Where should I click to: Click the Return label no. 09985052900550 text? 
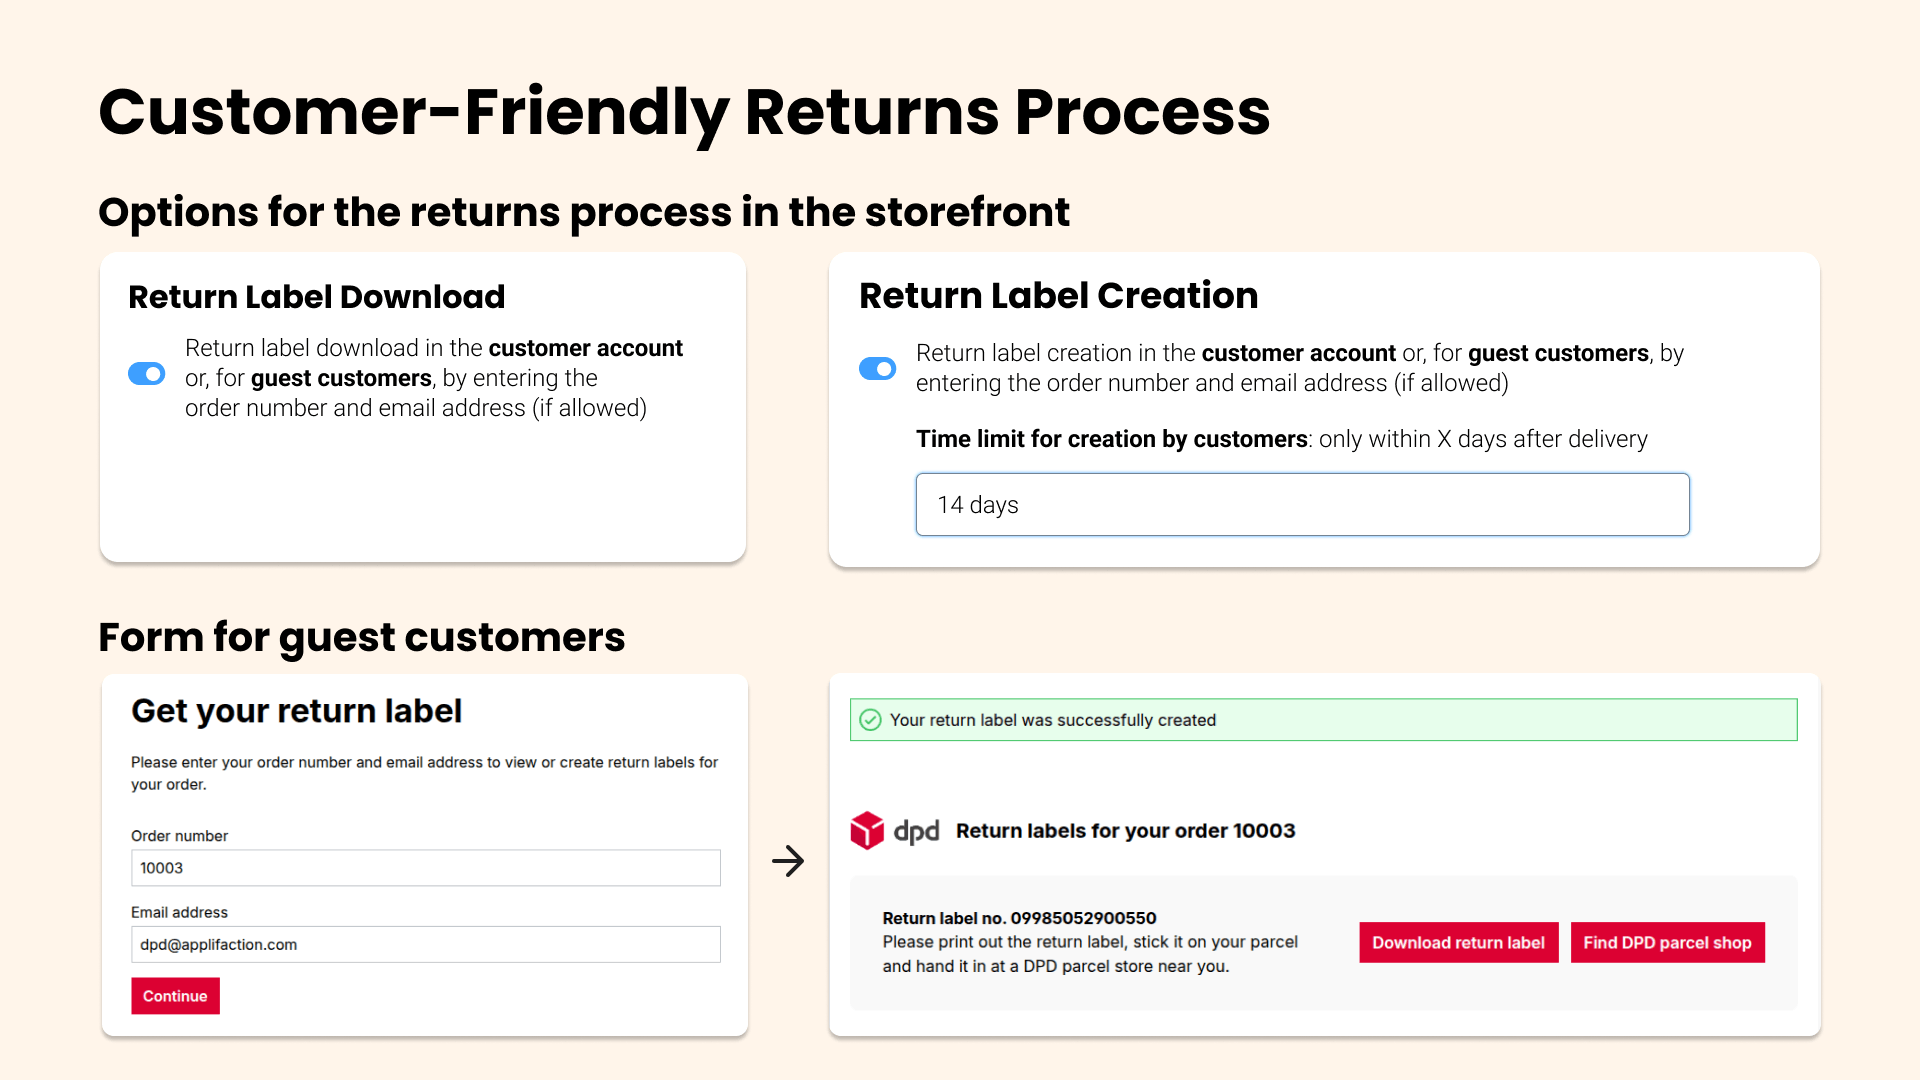click(1019, 918)
